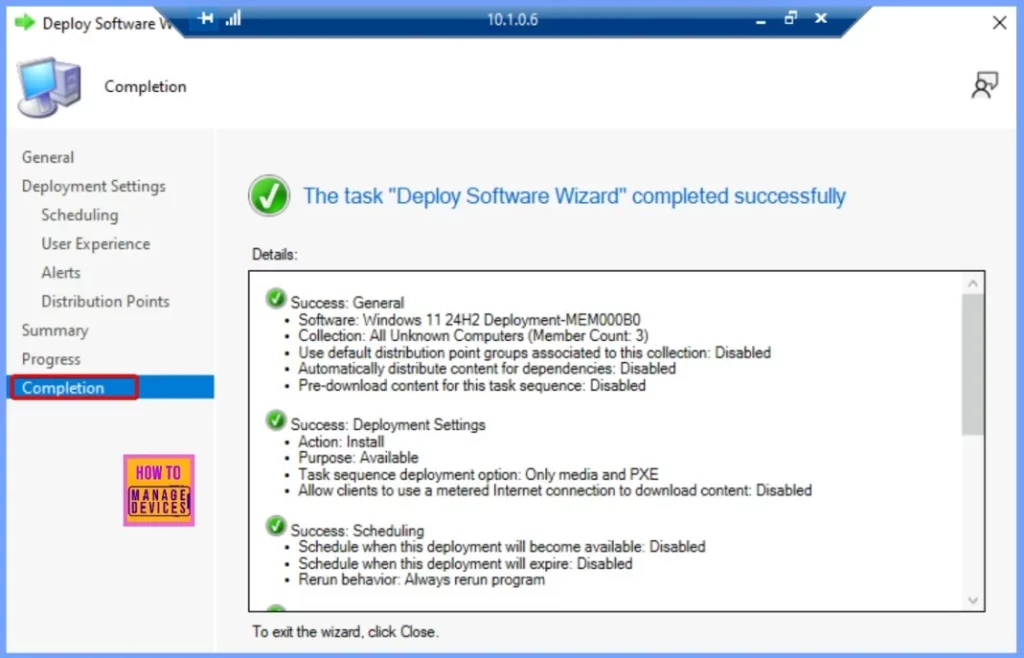1024x658 pixels.
Task: Click "Automatically distribute content for dependencies: Disabled"
Action: coord(487,369)
